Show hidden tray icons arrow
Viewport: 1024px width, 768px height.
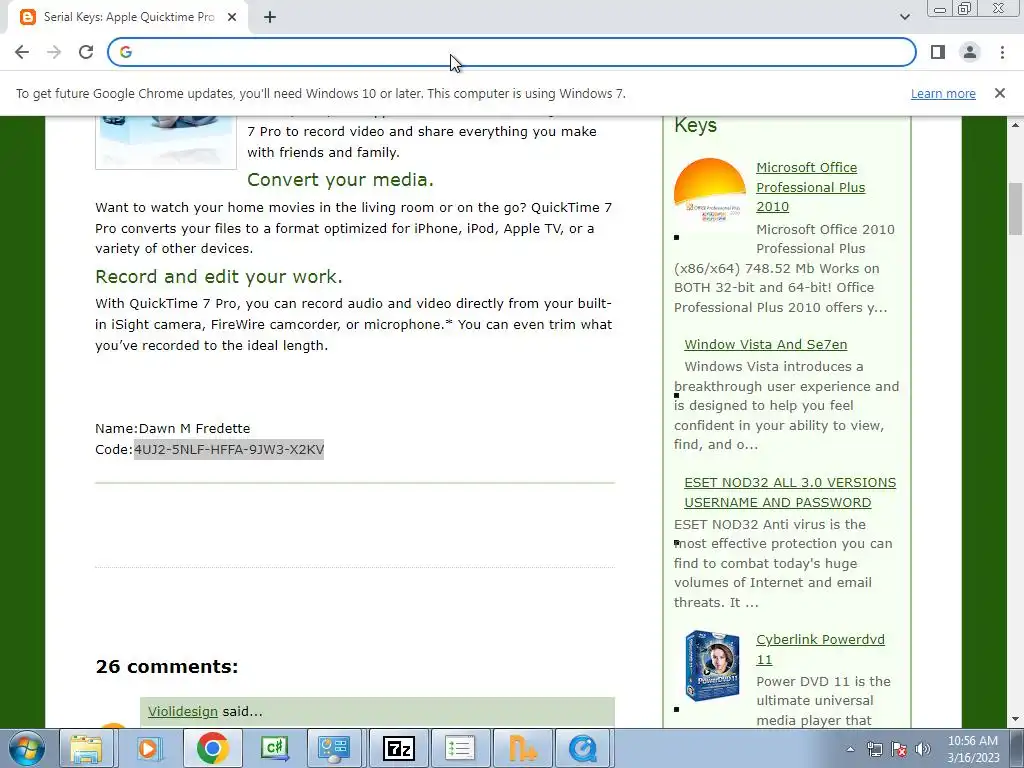click(850, 749)
